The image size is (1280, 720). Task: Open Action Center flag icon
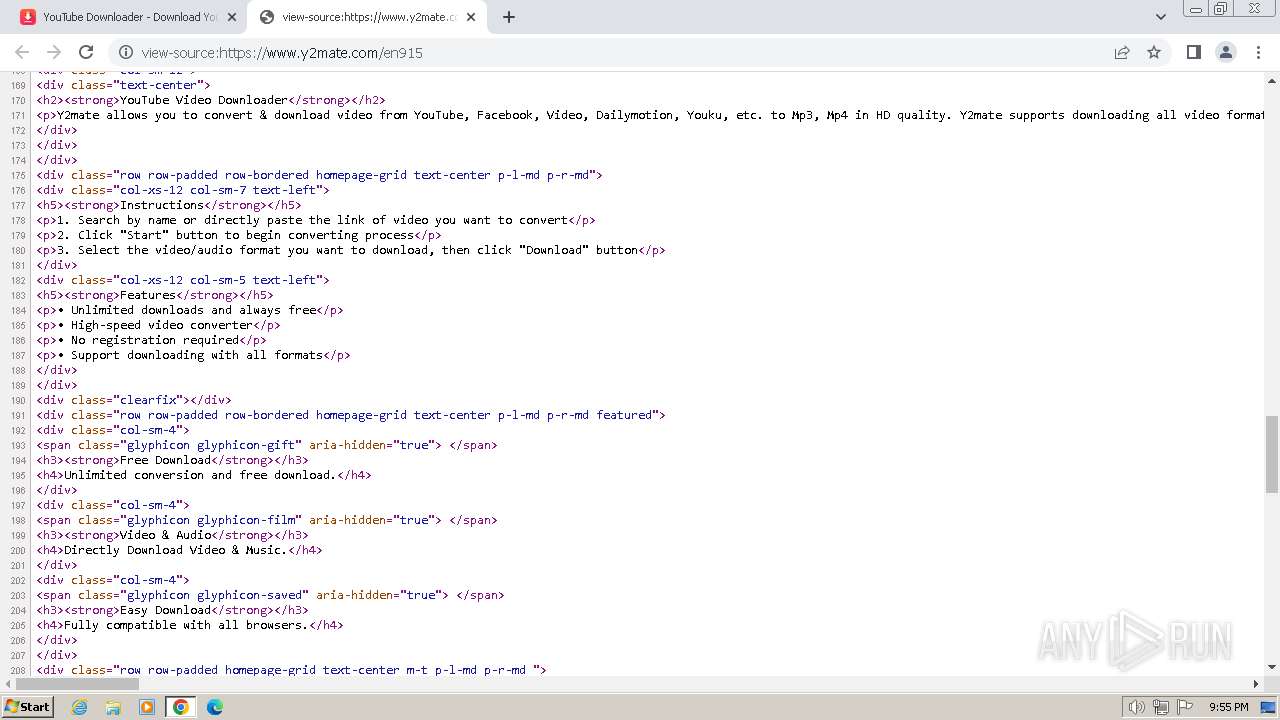pyautogui.click(x=1186, y=707)
